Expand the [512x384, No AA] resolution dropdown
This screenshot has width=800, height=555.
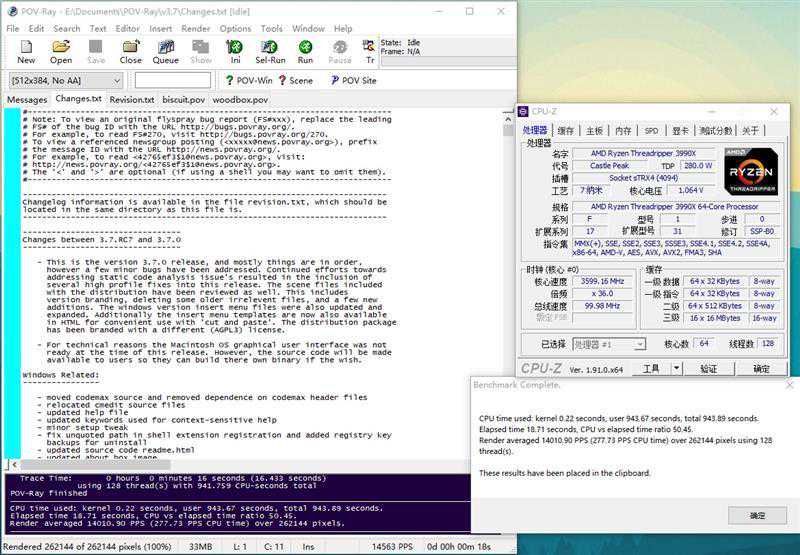117,80
